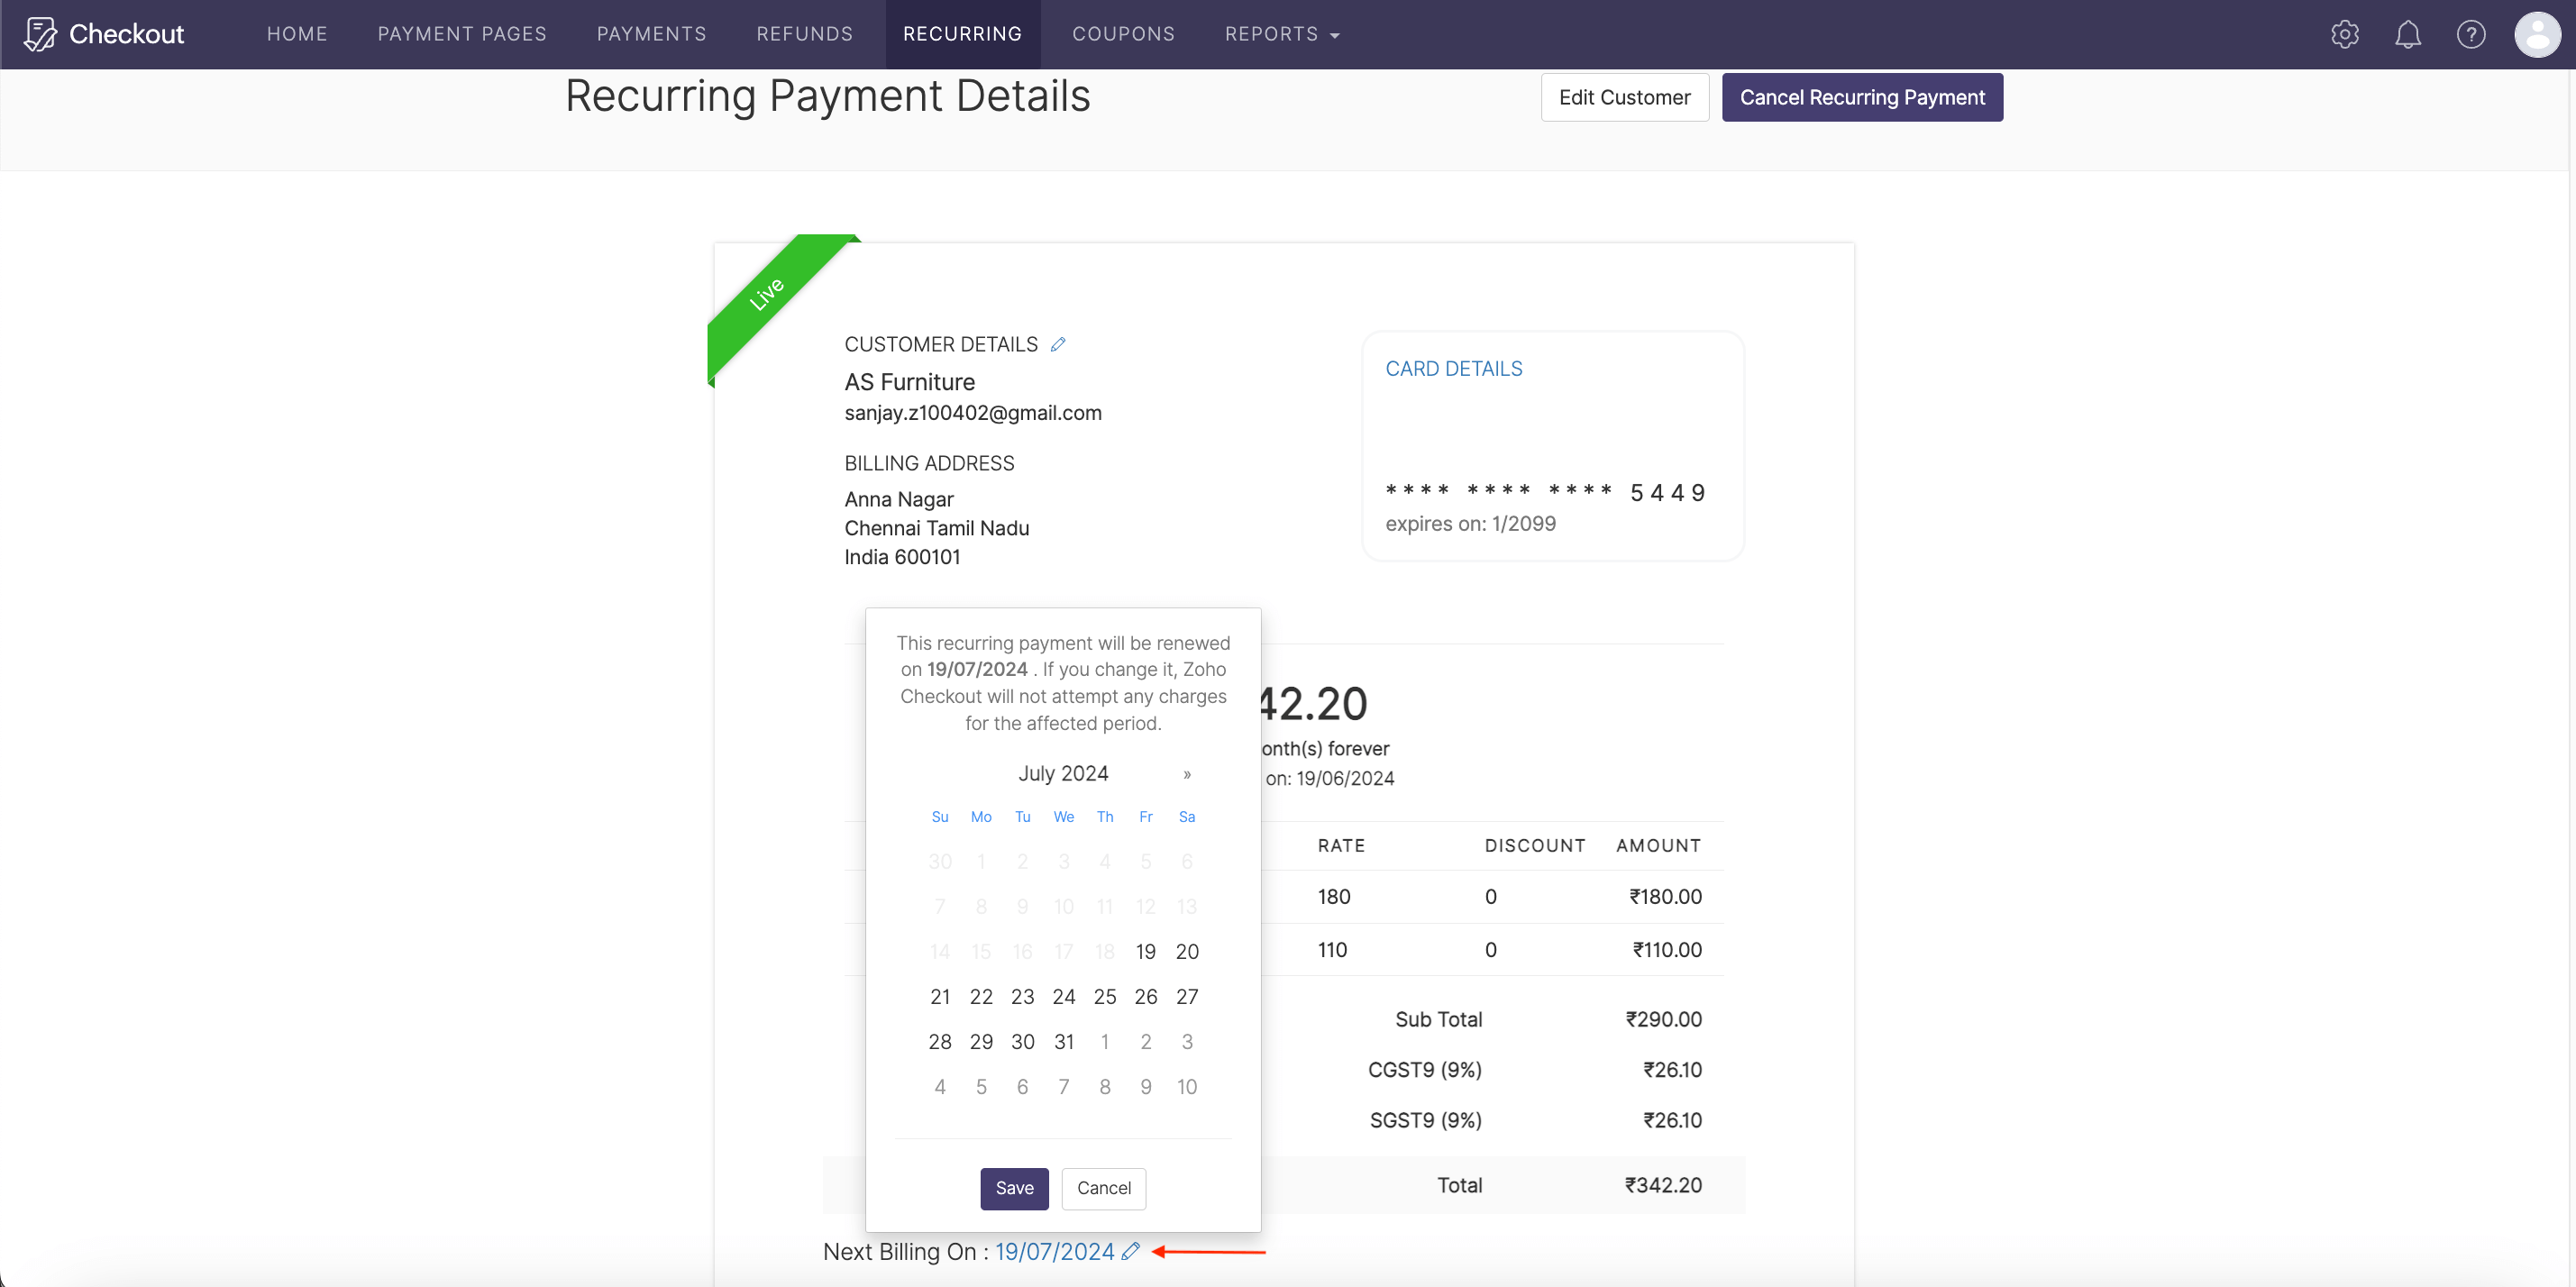The width and height of the screenshot is (2576, 1287).
Task: Open the 19/07/2024 billing date link
Action: 1054,1251
